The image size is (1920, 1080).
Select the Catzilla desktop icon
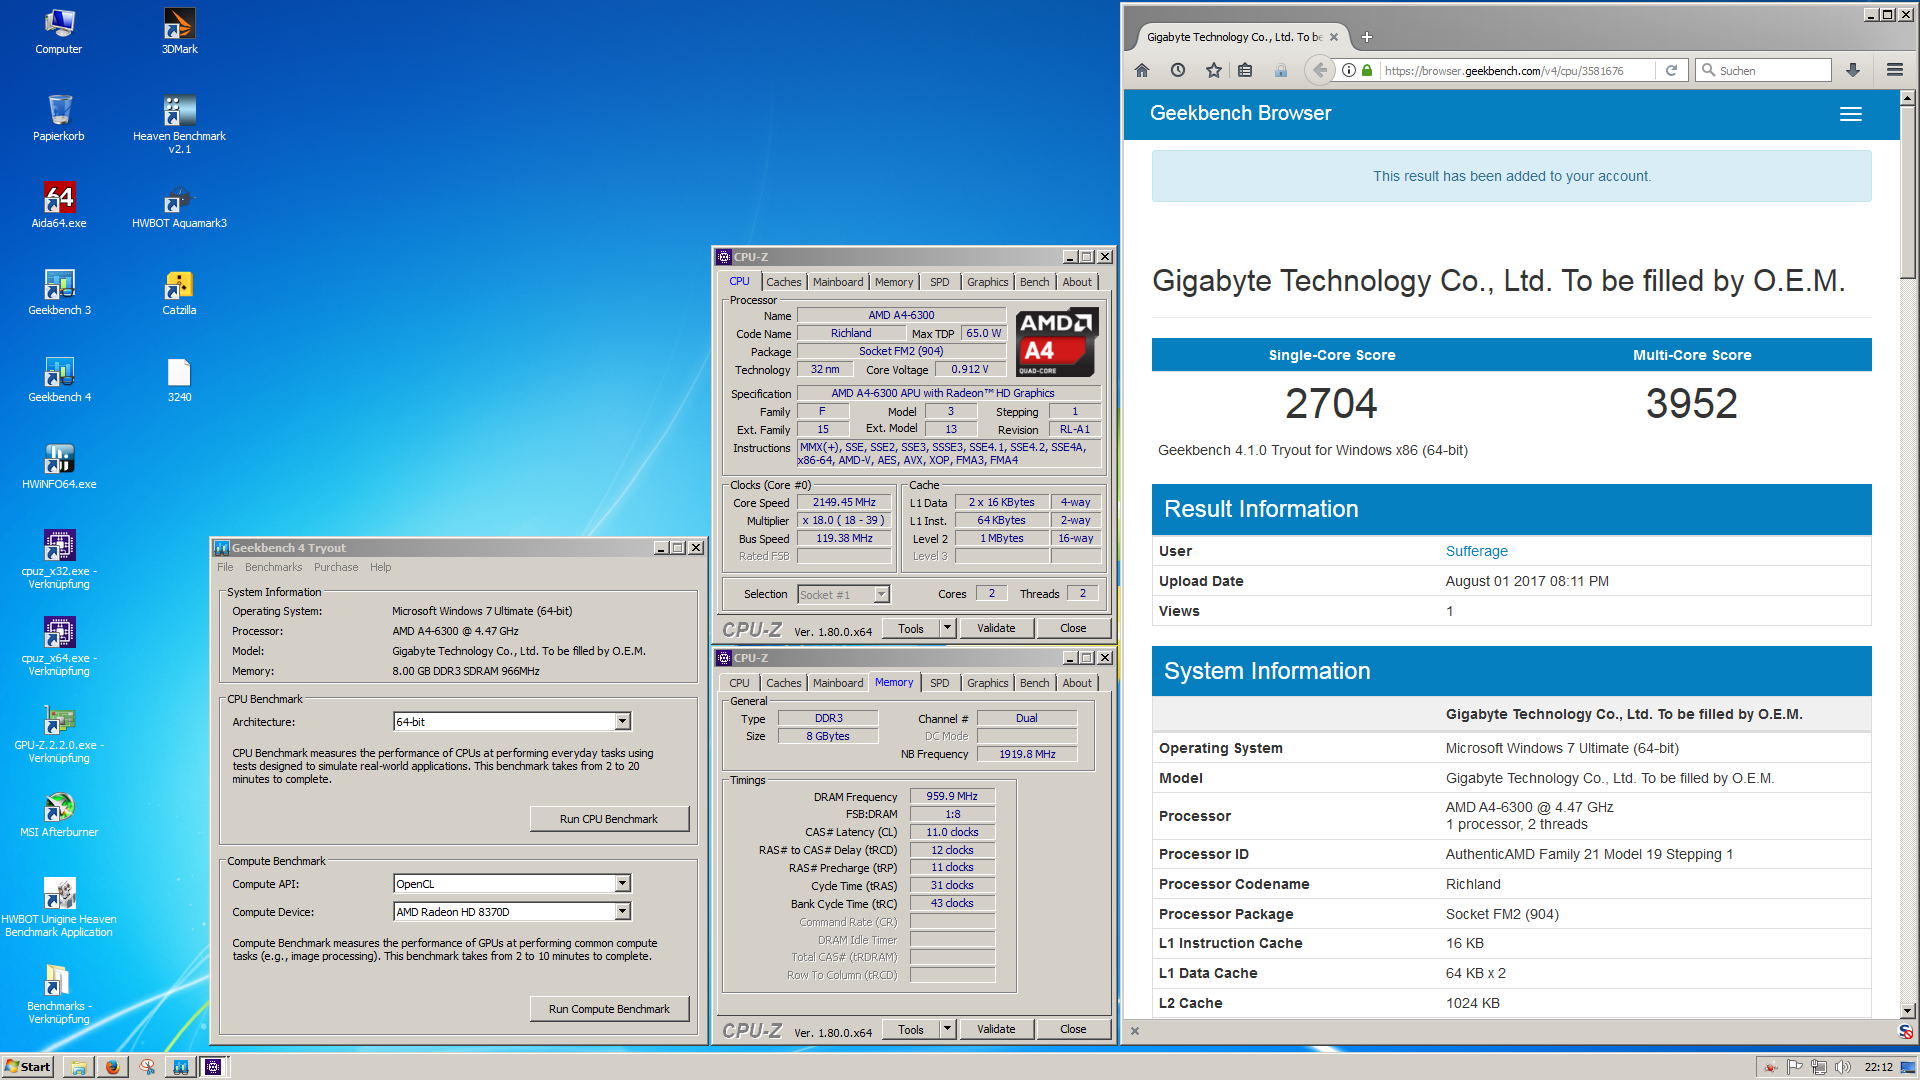(179, 292)
